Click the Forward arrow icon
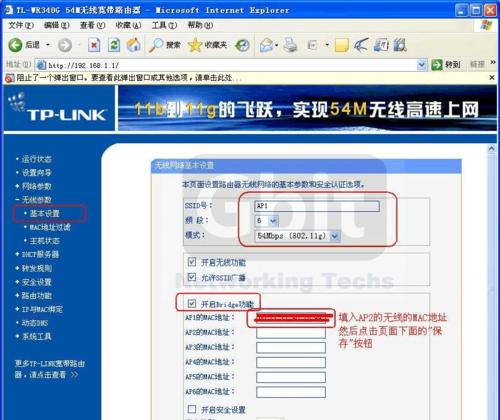Image resolution: width=500 pixels, height=420 pixels. [x=65, y=45]
